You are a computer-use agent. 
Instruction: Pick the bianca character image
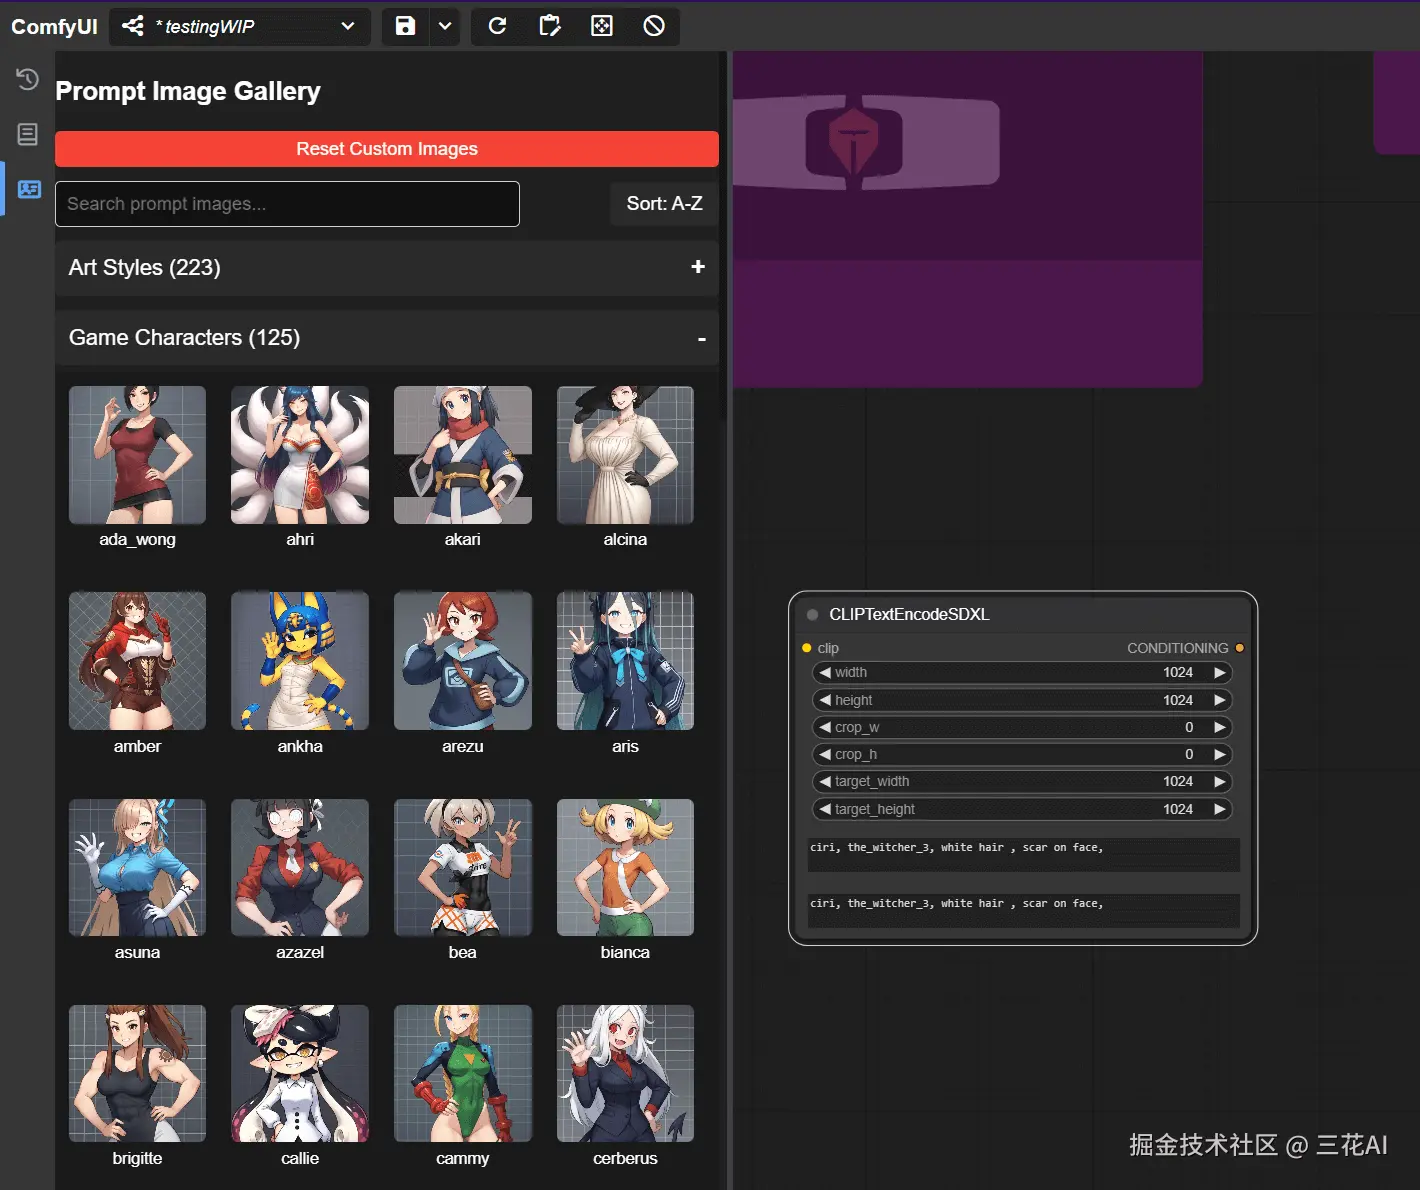click(625, 867)
